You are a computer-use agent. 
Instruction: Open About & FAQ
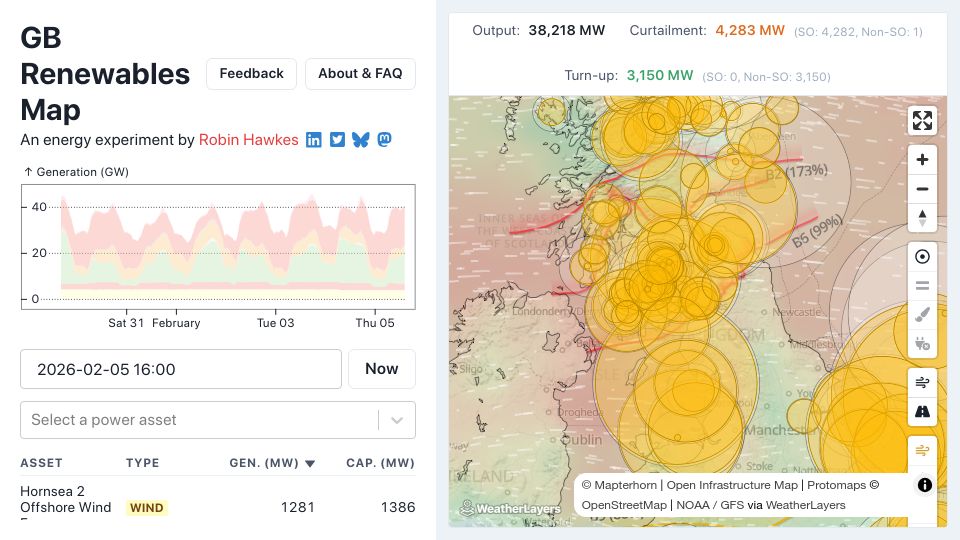pyautogui.click(x=360, y=74)
